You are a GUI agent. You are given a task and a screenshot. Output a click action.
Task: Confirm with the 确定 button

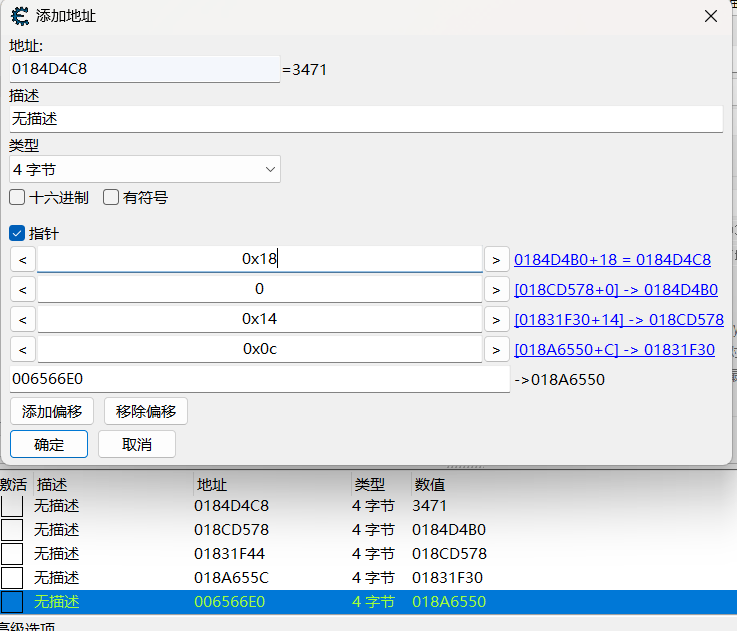(49, 444)
